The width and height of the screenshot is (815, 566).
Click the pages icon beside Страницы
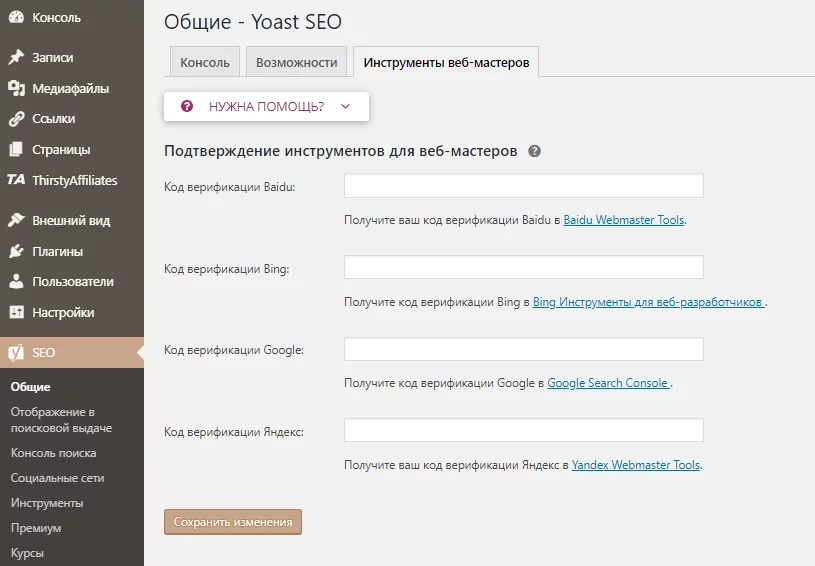tap(16, 150)
